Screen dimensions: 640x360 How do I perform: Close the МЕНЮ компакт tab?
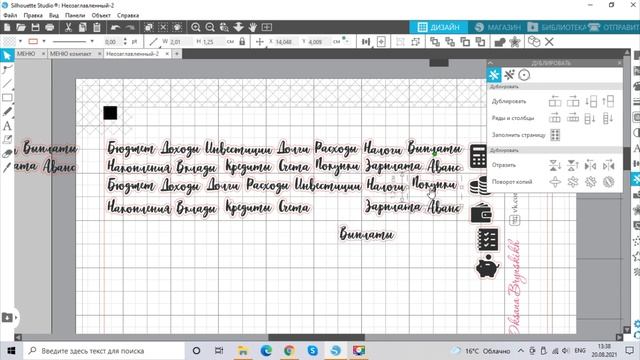99,54
